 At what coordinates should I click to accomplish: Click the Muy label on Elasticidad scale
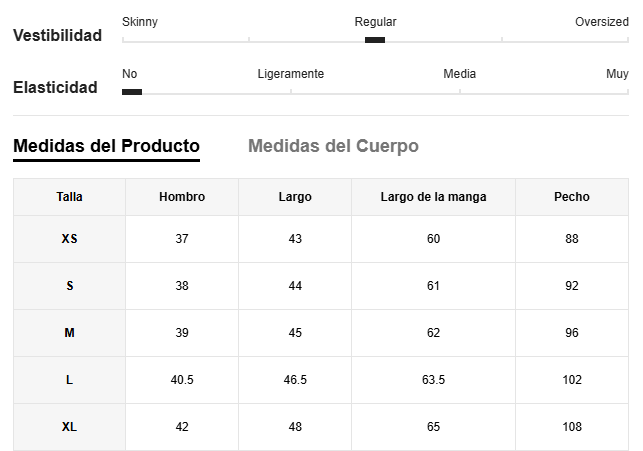coord(617,74)
